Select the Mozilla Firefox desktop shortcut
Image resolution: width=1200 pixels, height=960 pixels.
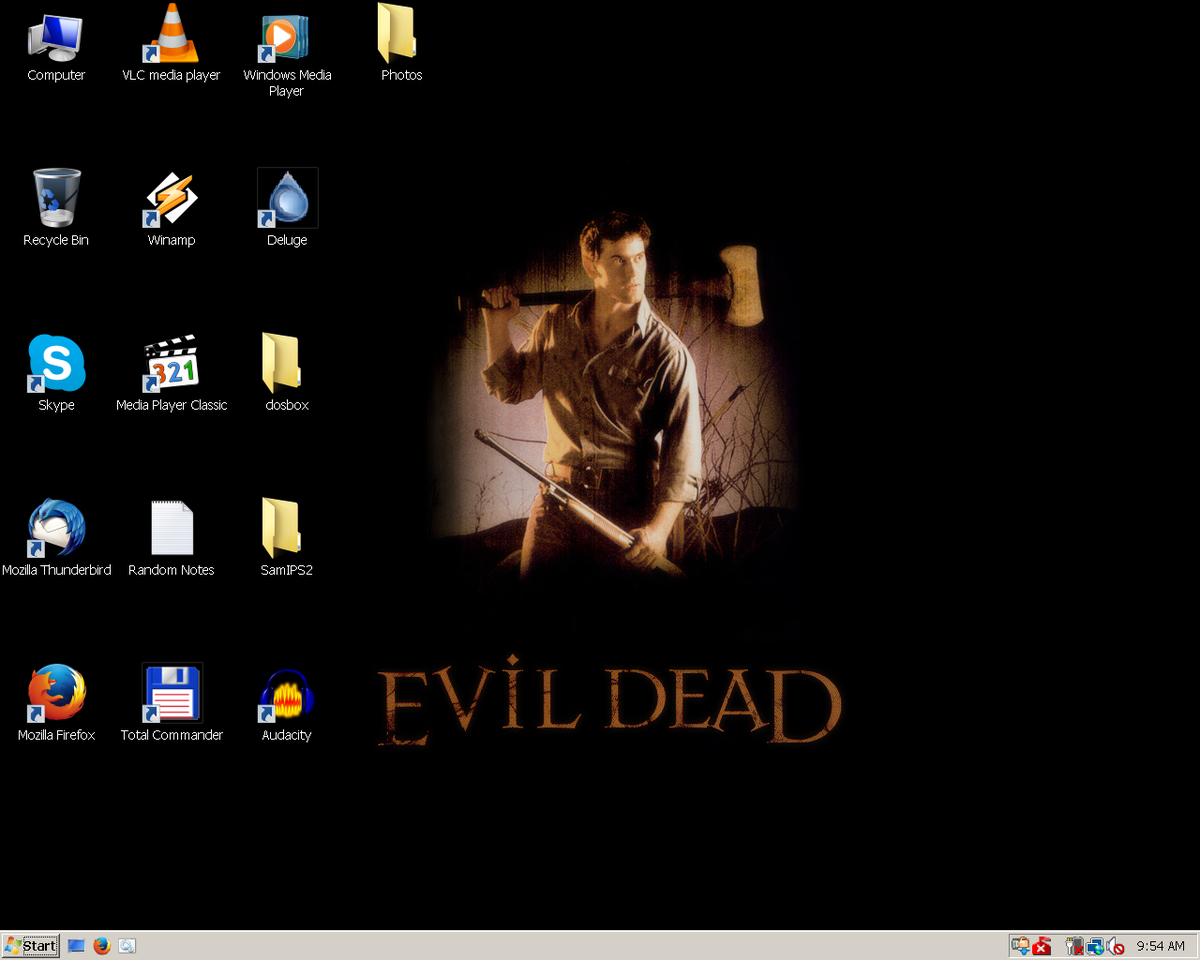pos(56,703)
